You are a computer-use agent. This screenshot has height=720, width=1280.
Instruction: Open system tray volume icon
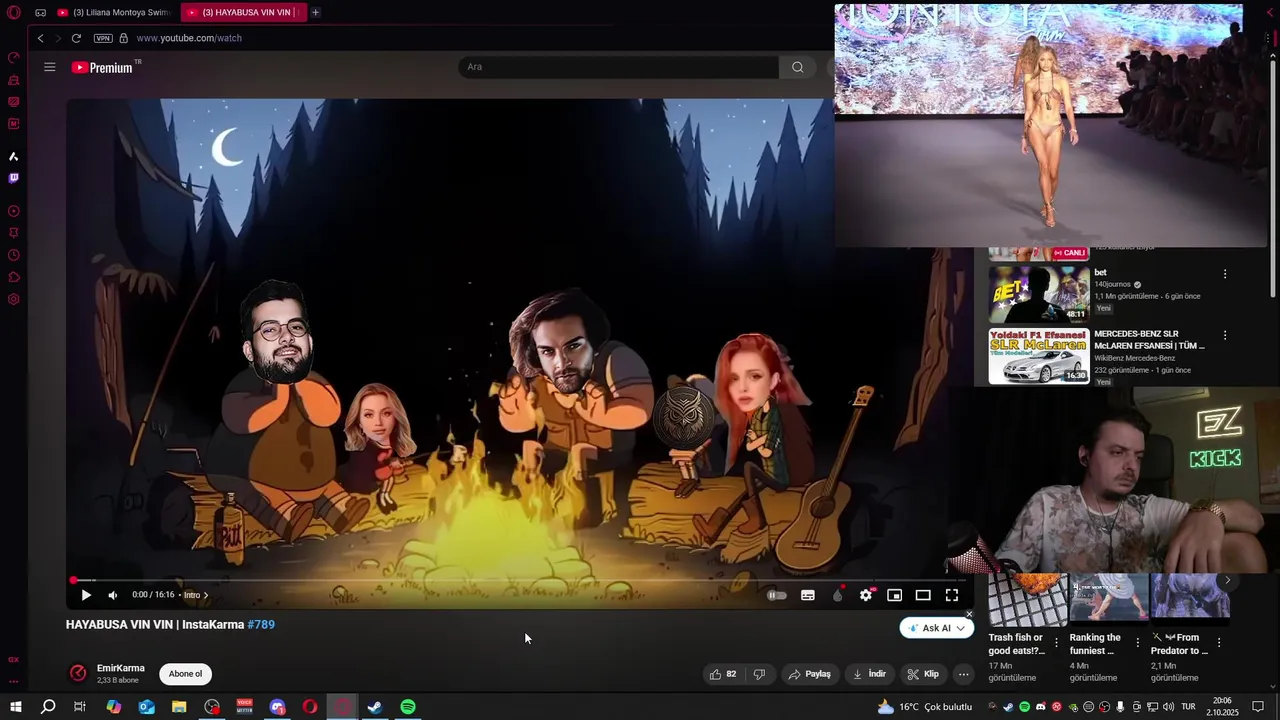point(1168,707)
